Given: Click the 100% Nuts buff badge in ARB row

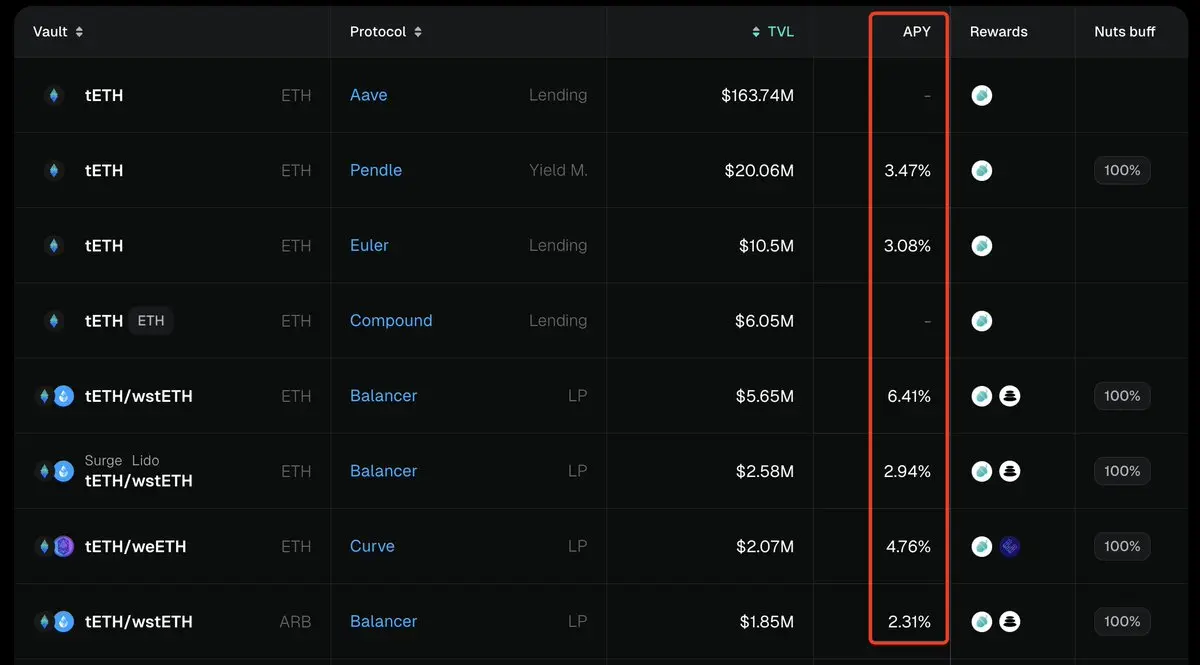Looking at the screenshot, I should pyautogui.click(x=1122, y=621).
